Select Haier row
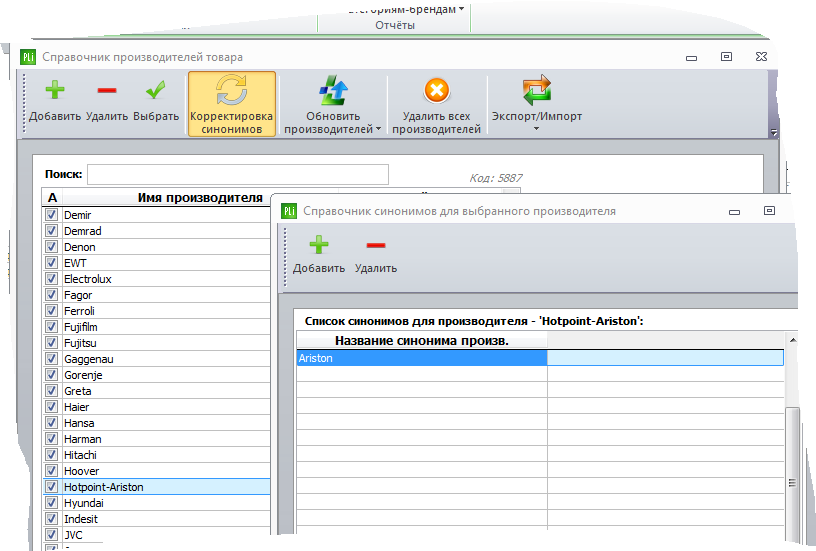The height and width of the screenshot is (551, 816). pos(157,407)
